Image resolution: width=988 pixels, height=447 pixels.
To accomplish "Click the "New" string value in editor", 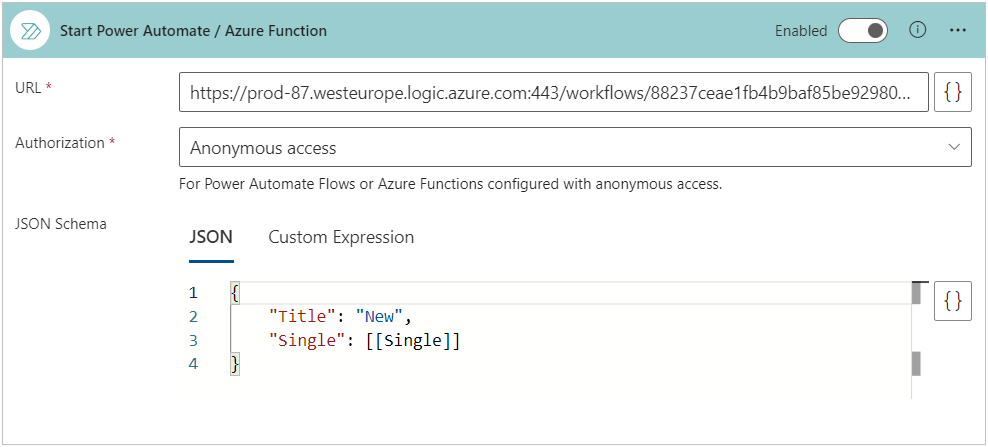I will point(380,317).
